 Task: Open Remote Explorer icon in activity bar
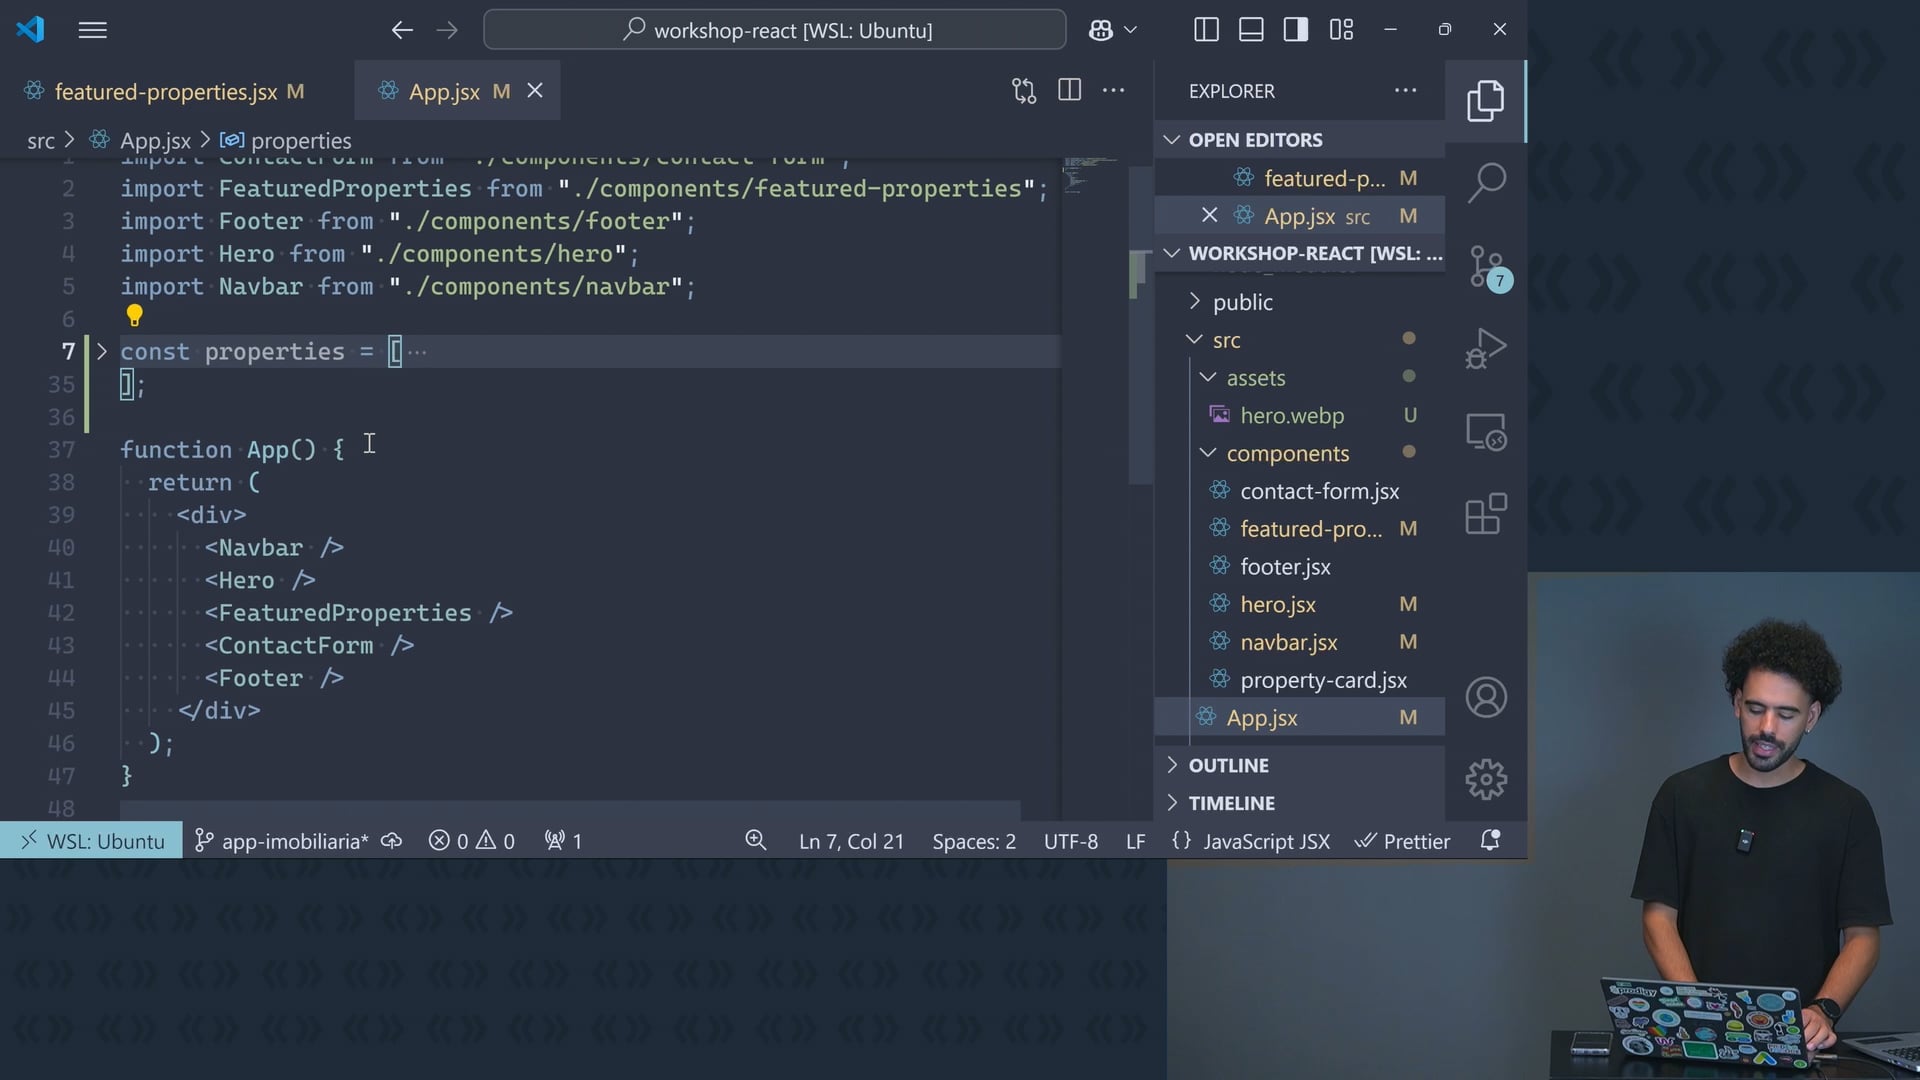tap(1486, 432)
